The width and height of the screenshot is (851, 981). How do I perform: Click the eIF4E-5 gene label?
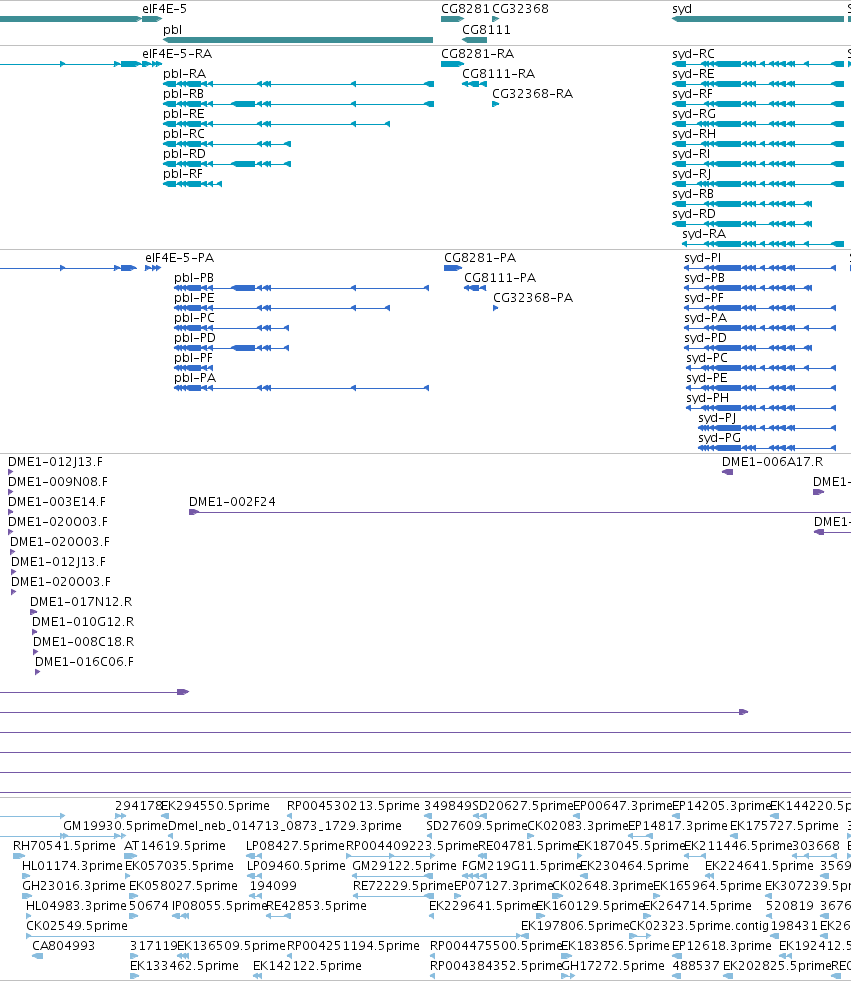pyautogui.click(x=164, y=9)
